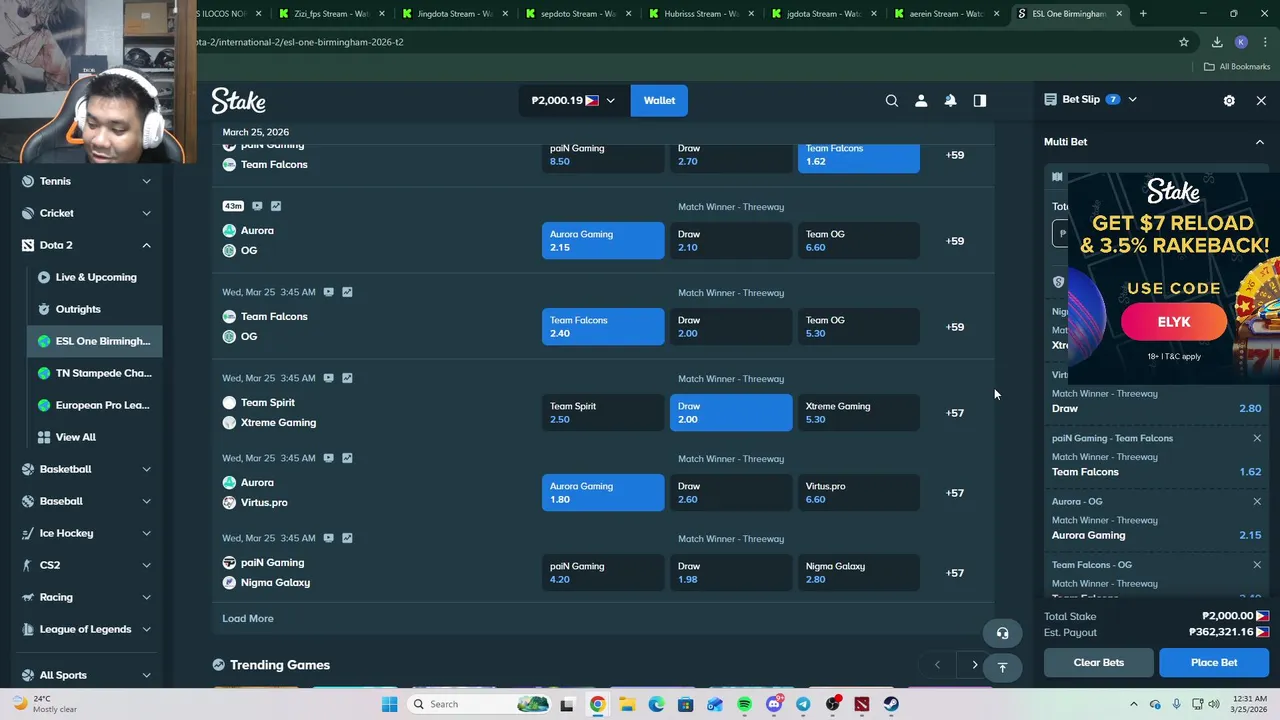Image resolution: width=1280 pixels, height=720 pixels.
Task: Show next Trending Games with right arrow
Action: pyautogui.click(x=975, y=665)
